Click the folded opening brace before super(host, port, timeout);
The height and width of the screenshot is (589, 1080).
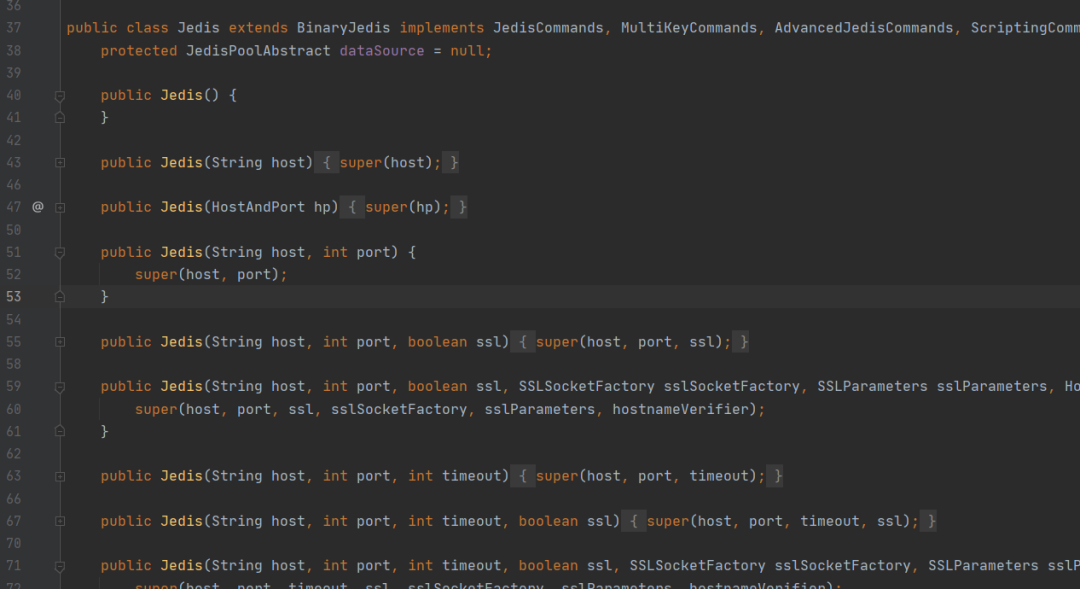[x=523, y=476]
